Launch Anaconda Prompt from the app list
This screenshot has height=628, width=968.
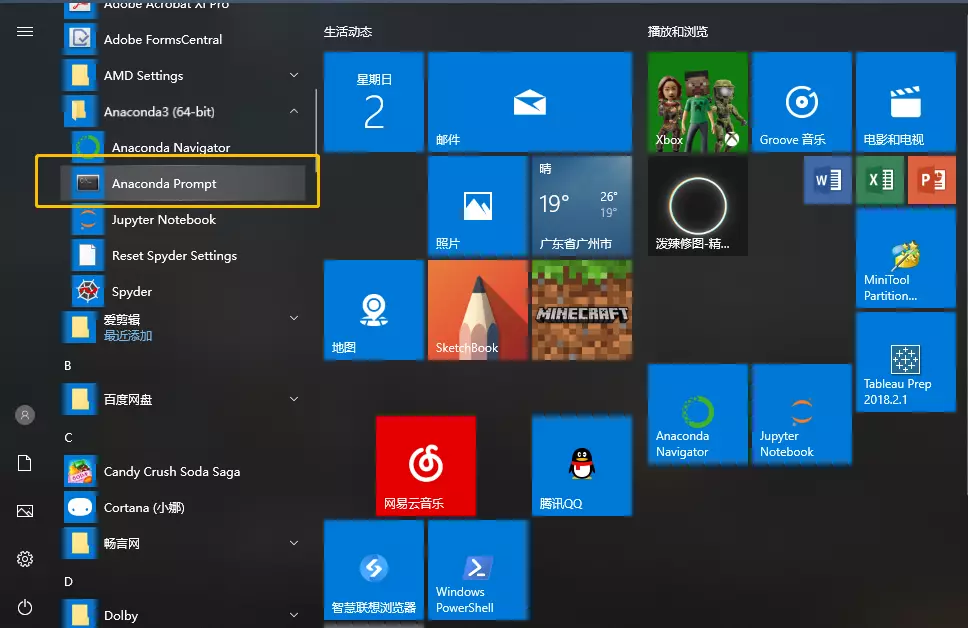(x=182, y=183)
